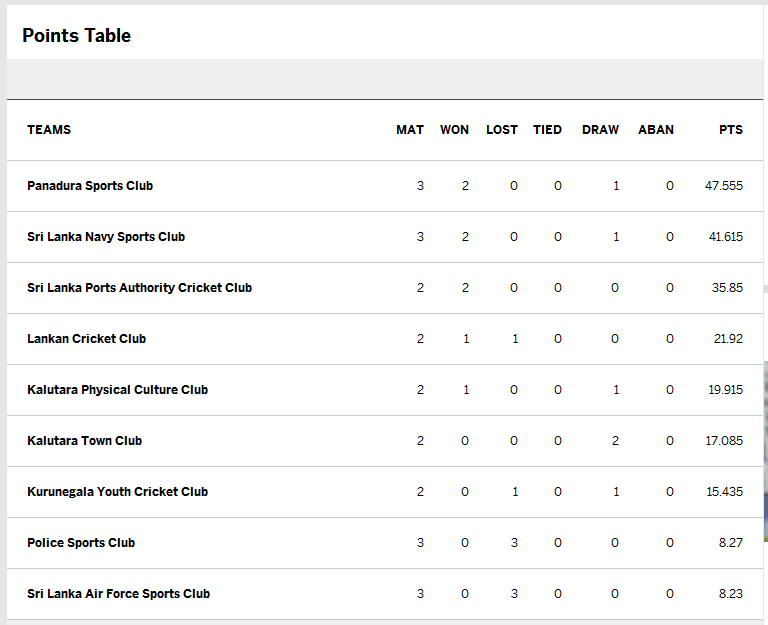Select Sri Lanka Ports Authority Cricket Club
The width and height of the screenshot is (768, 625).
[x=140, y=288]
